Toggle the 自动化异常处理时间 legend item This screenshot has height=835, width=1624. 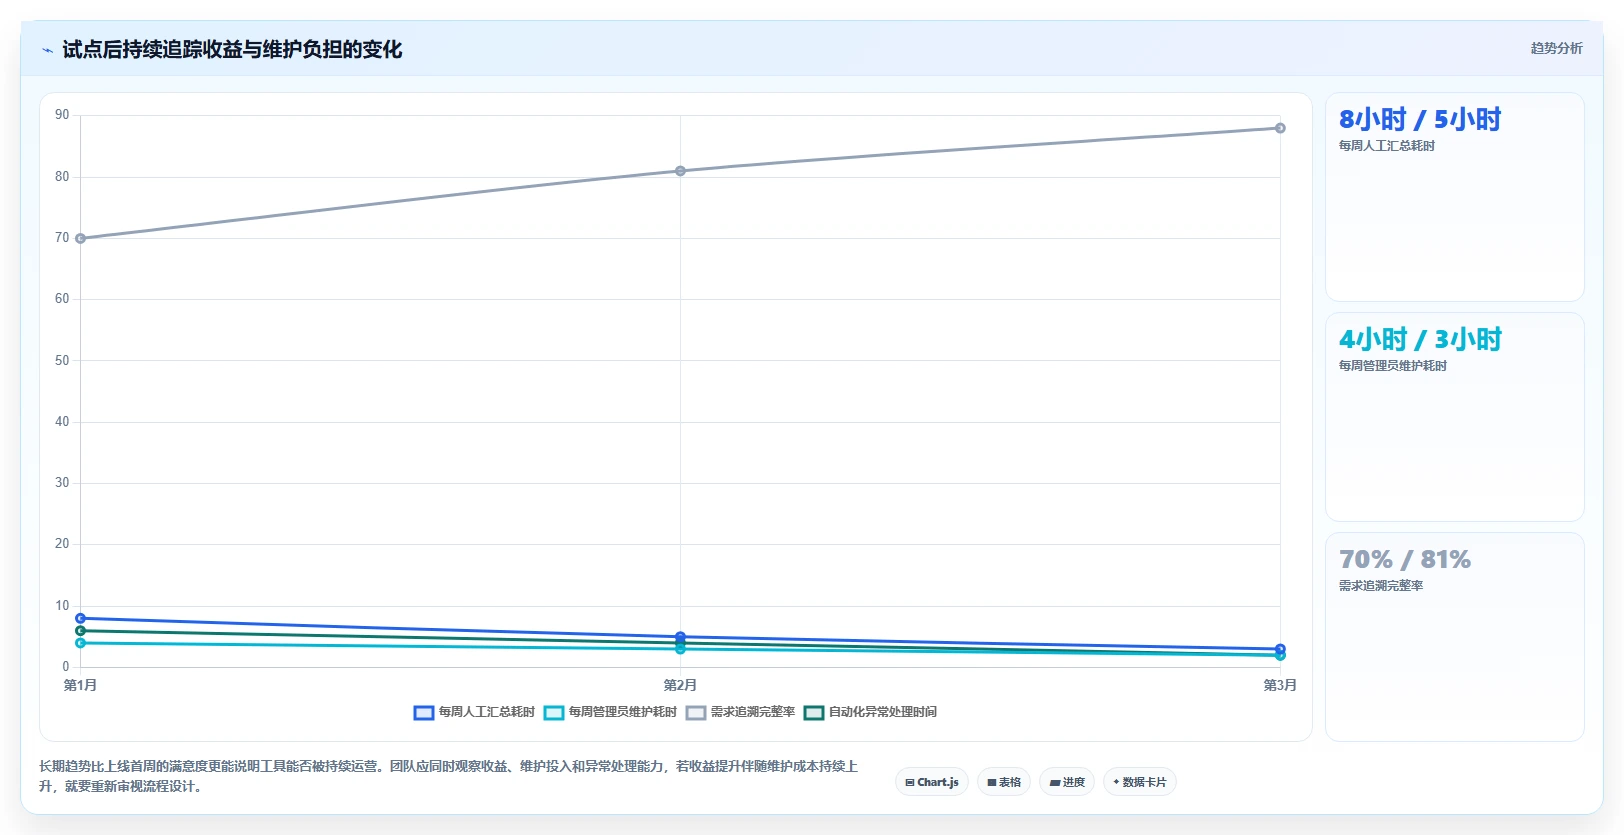[870, 712]
